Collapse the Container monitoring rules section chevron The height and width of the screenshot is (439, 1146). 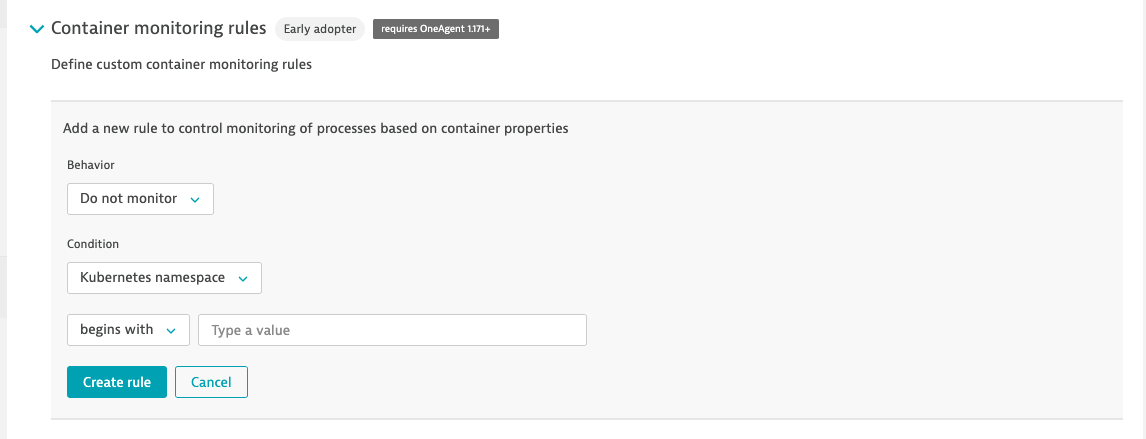pyautogui.click(x=37, y=29)
